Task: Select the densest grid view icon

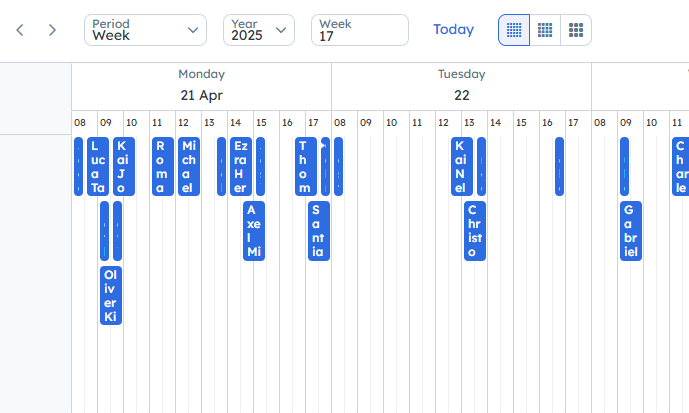Action: click(x=514, y=30)
